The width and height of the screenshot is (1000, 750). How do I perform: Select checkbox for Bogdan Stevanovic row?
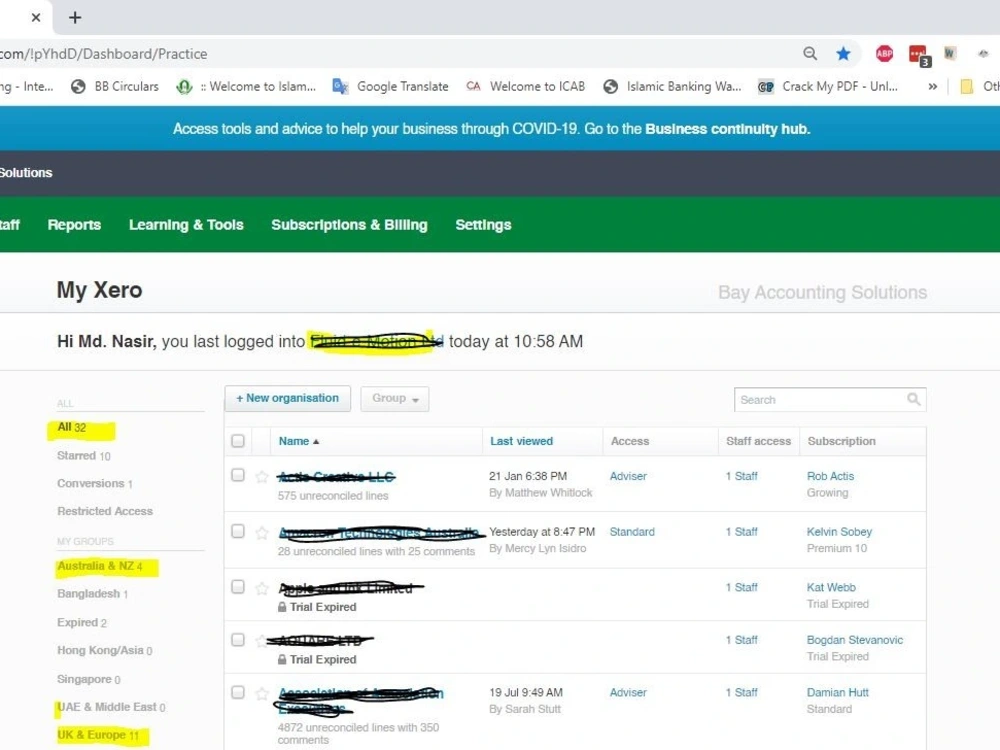238,639
